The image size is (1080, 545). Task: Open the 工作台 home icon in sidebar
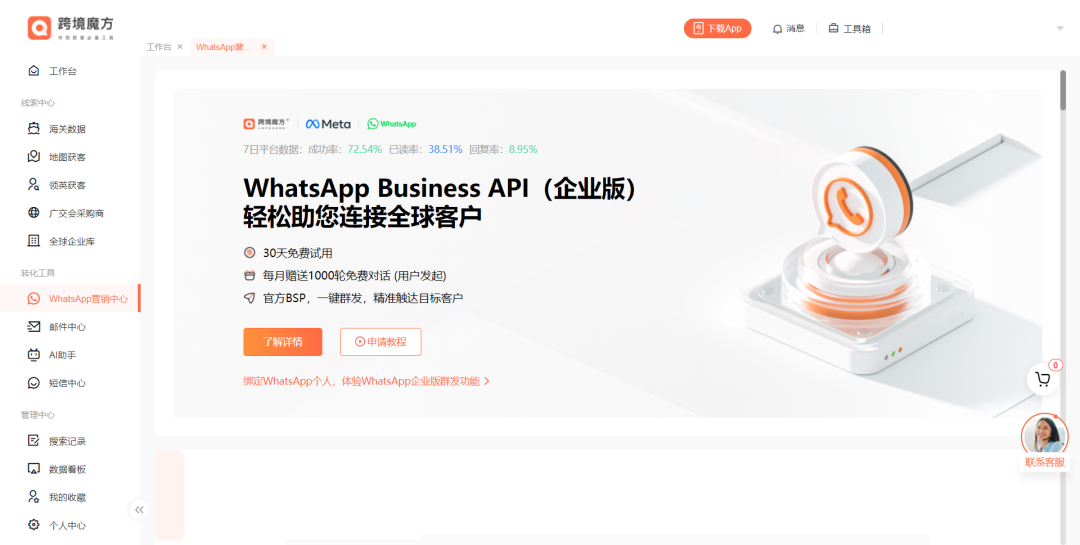click(34, 70)
